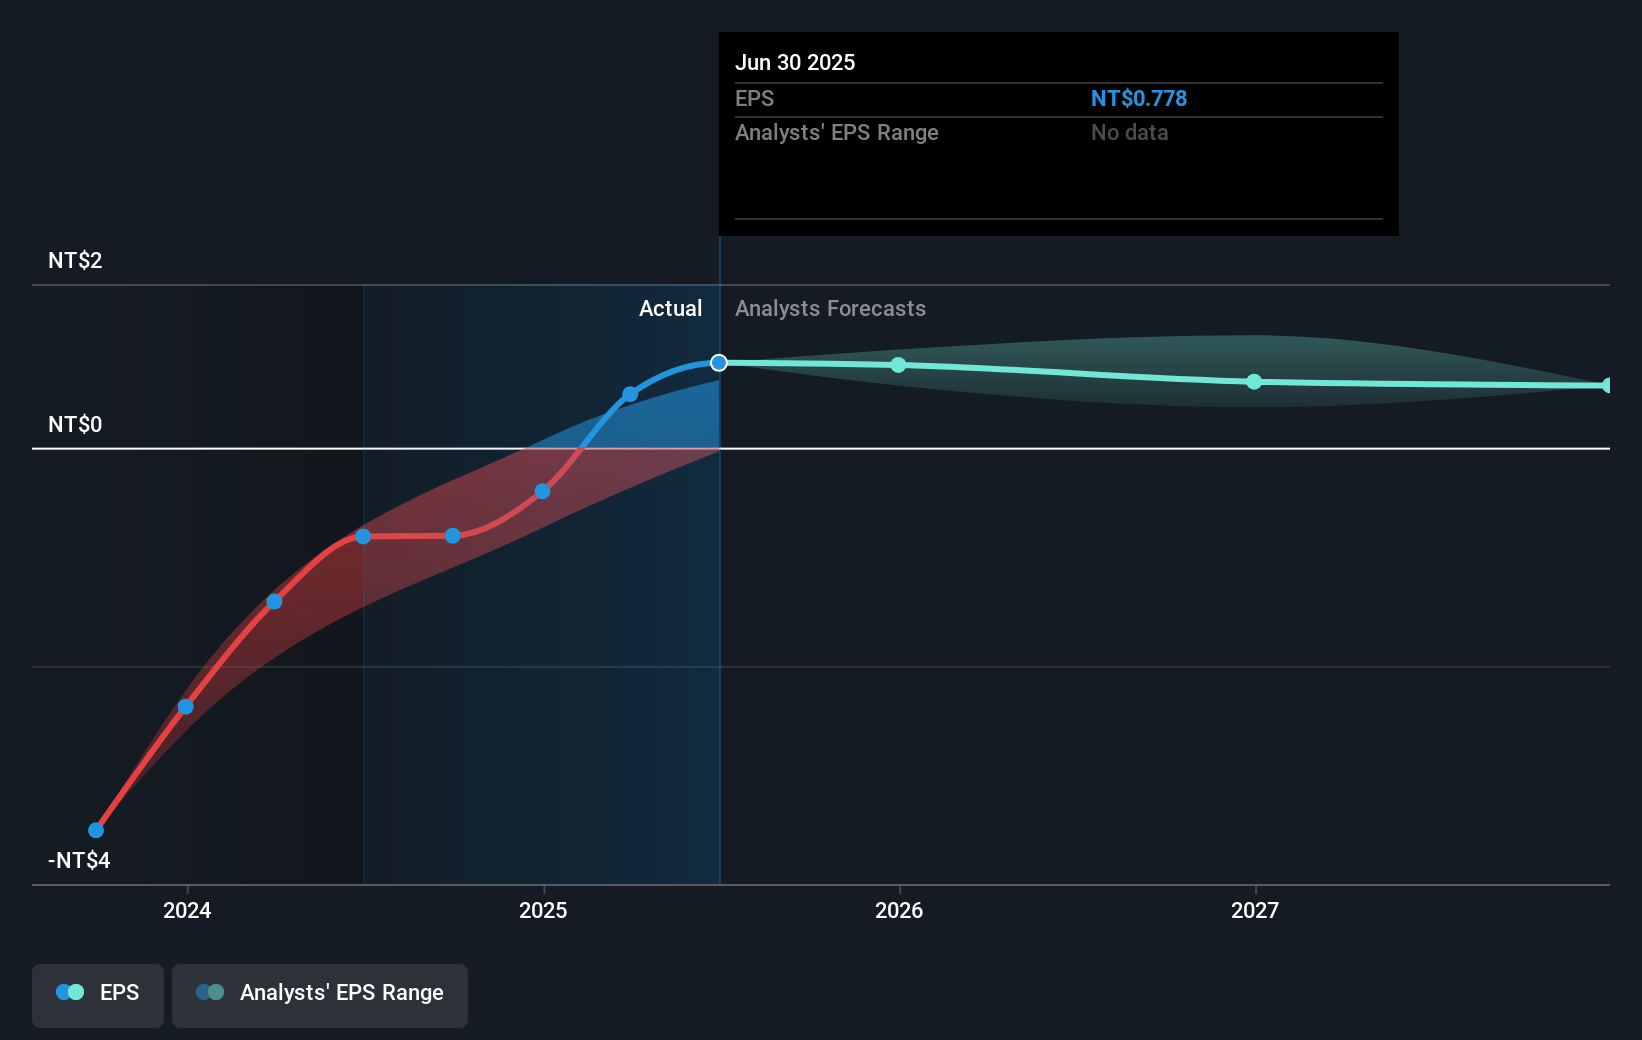Click the NT$0.778 EPS value in tooltip
Image resolution: width=1642 pixels, height=1040 pixels.
(1138, 98)
